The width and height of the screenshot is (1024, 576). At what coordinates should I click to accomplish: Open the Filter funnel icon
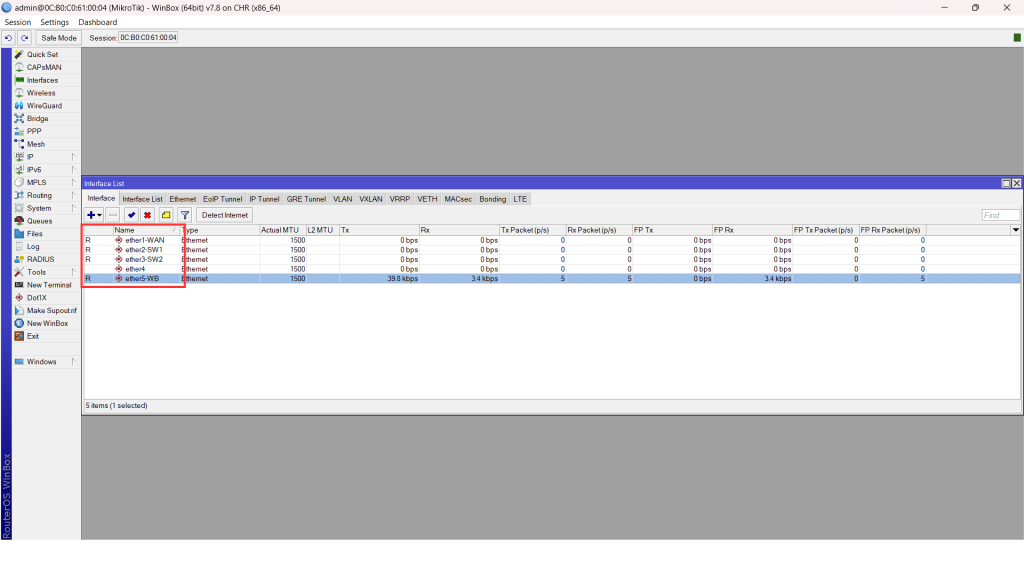tap(184, 215)
